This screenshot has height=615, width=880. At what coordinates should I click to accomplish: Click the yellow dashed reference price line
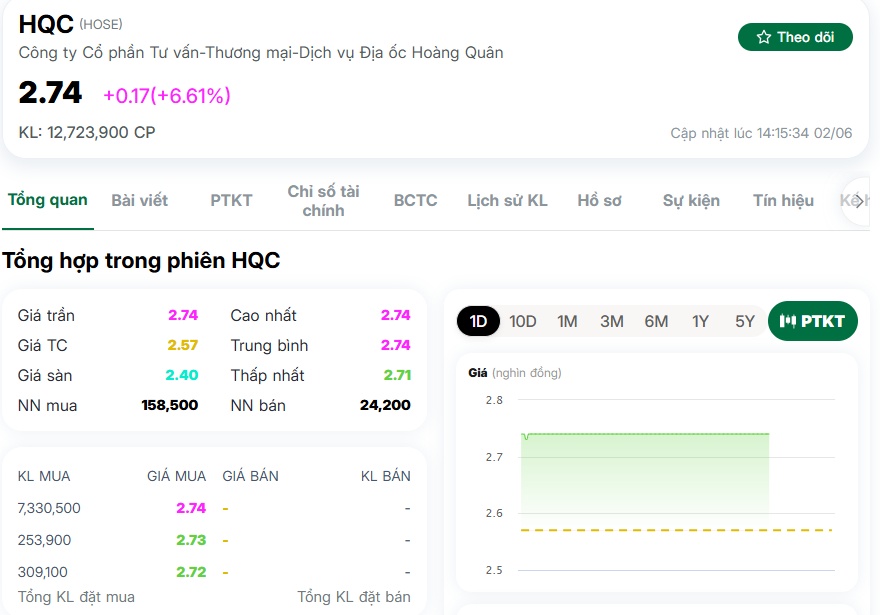(676, 530)
